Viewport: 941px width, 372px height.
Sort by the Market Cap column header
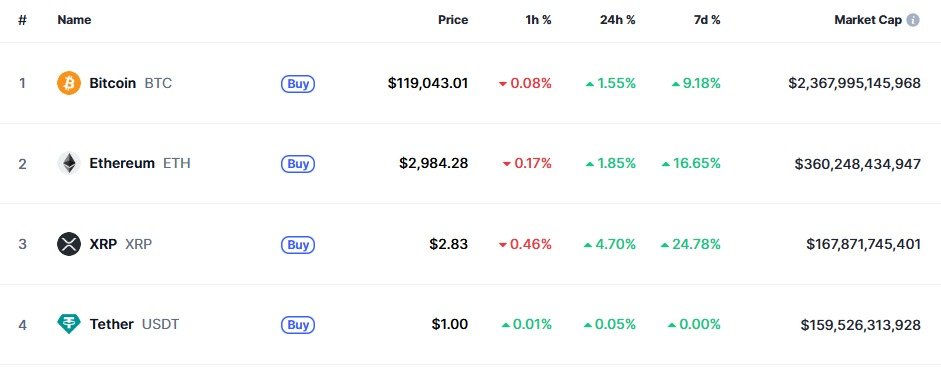coord(868,20)
